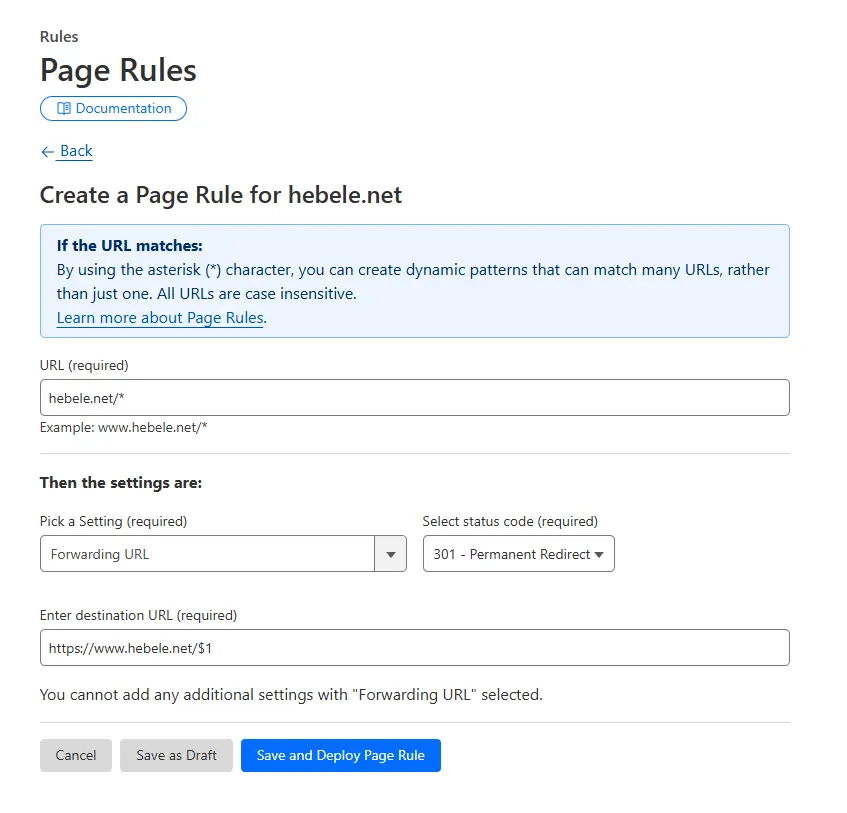
Task: Focus the destination URL input field
Action: pyautogui.click(x=414, y=647)
